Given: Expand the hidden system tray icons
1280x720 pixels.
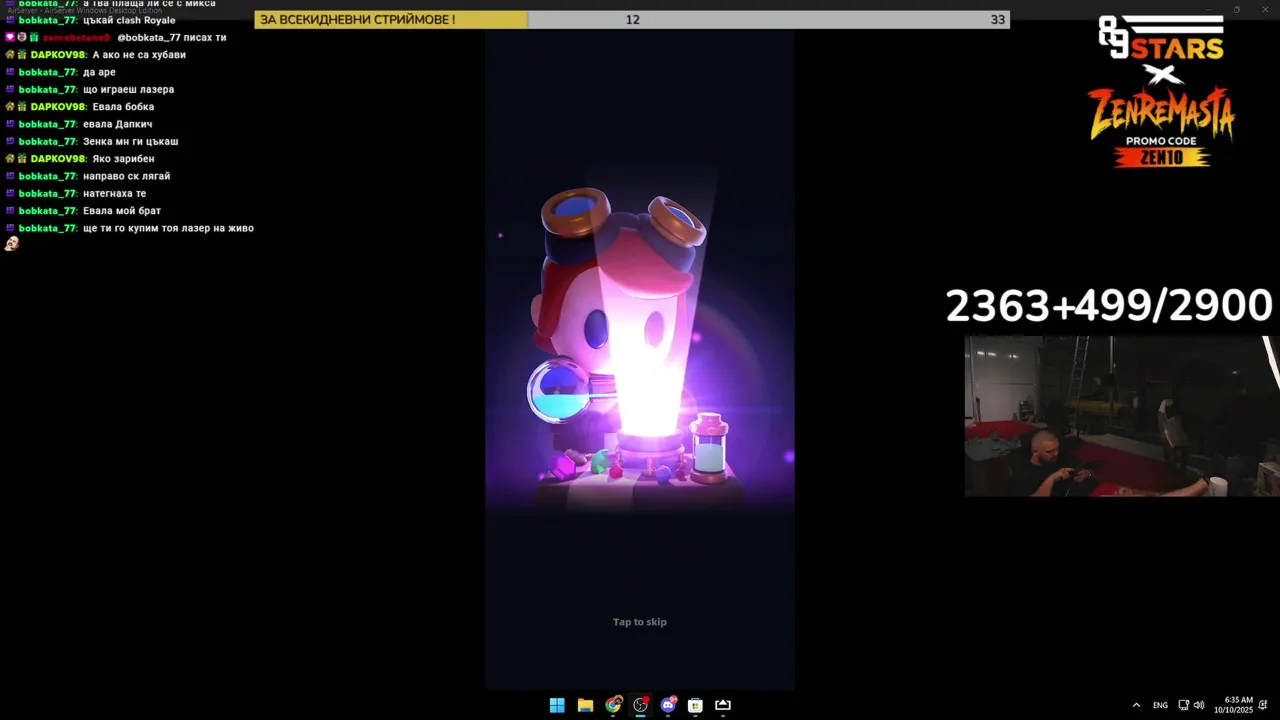Looking at the screenshot, I should [x=1136, y=705].
